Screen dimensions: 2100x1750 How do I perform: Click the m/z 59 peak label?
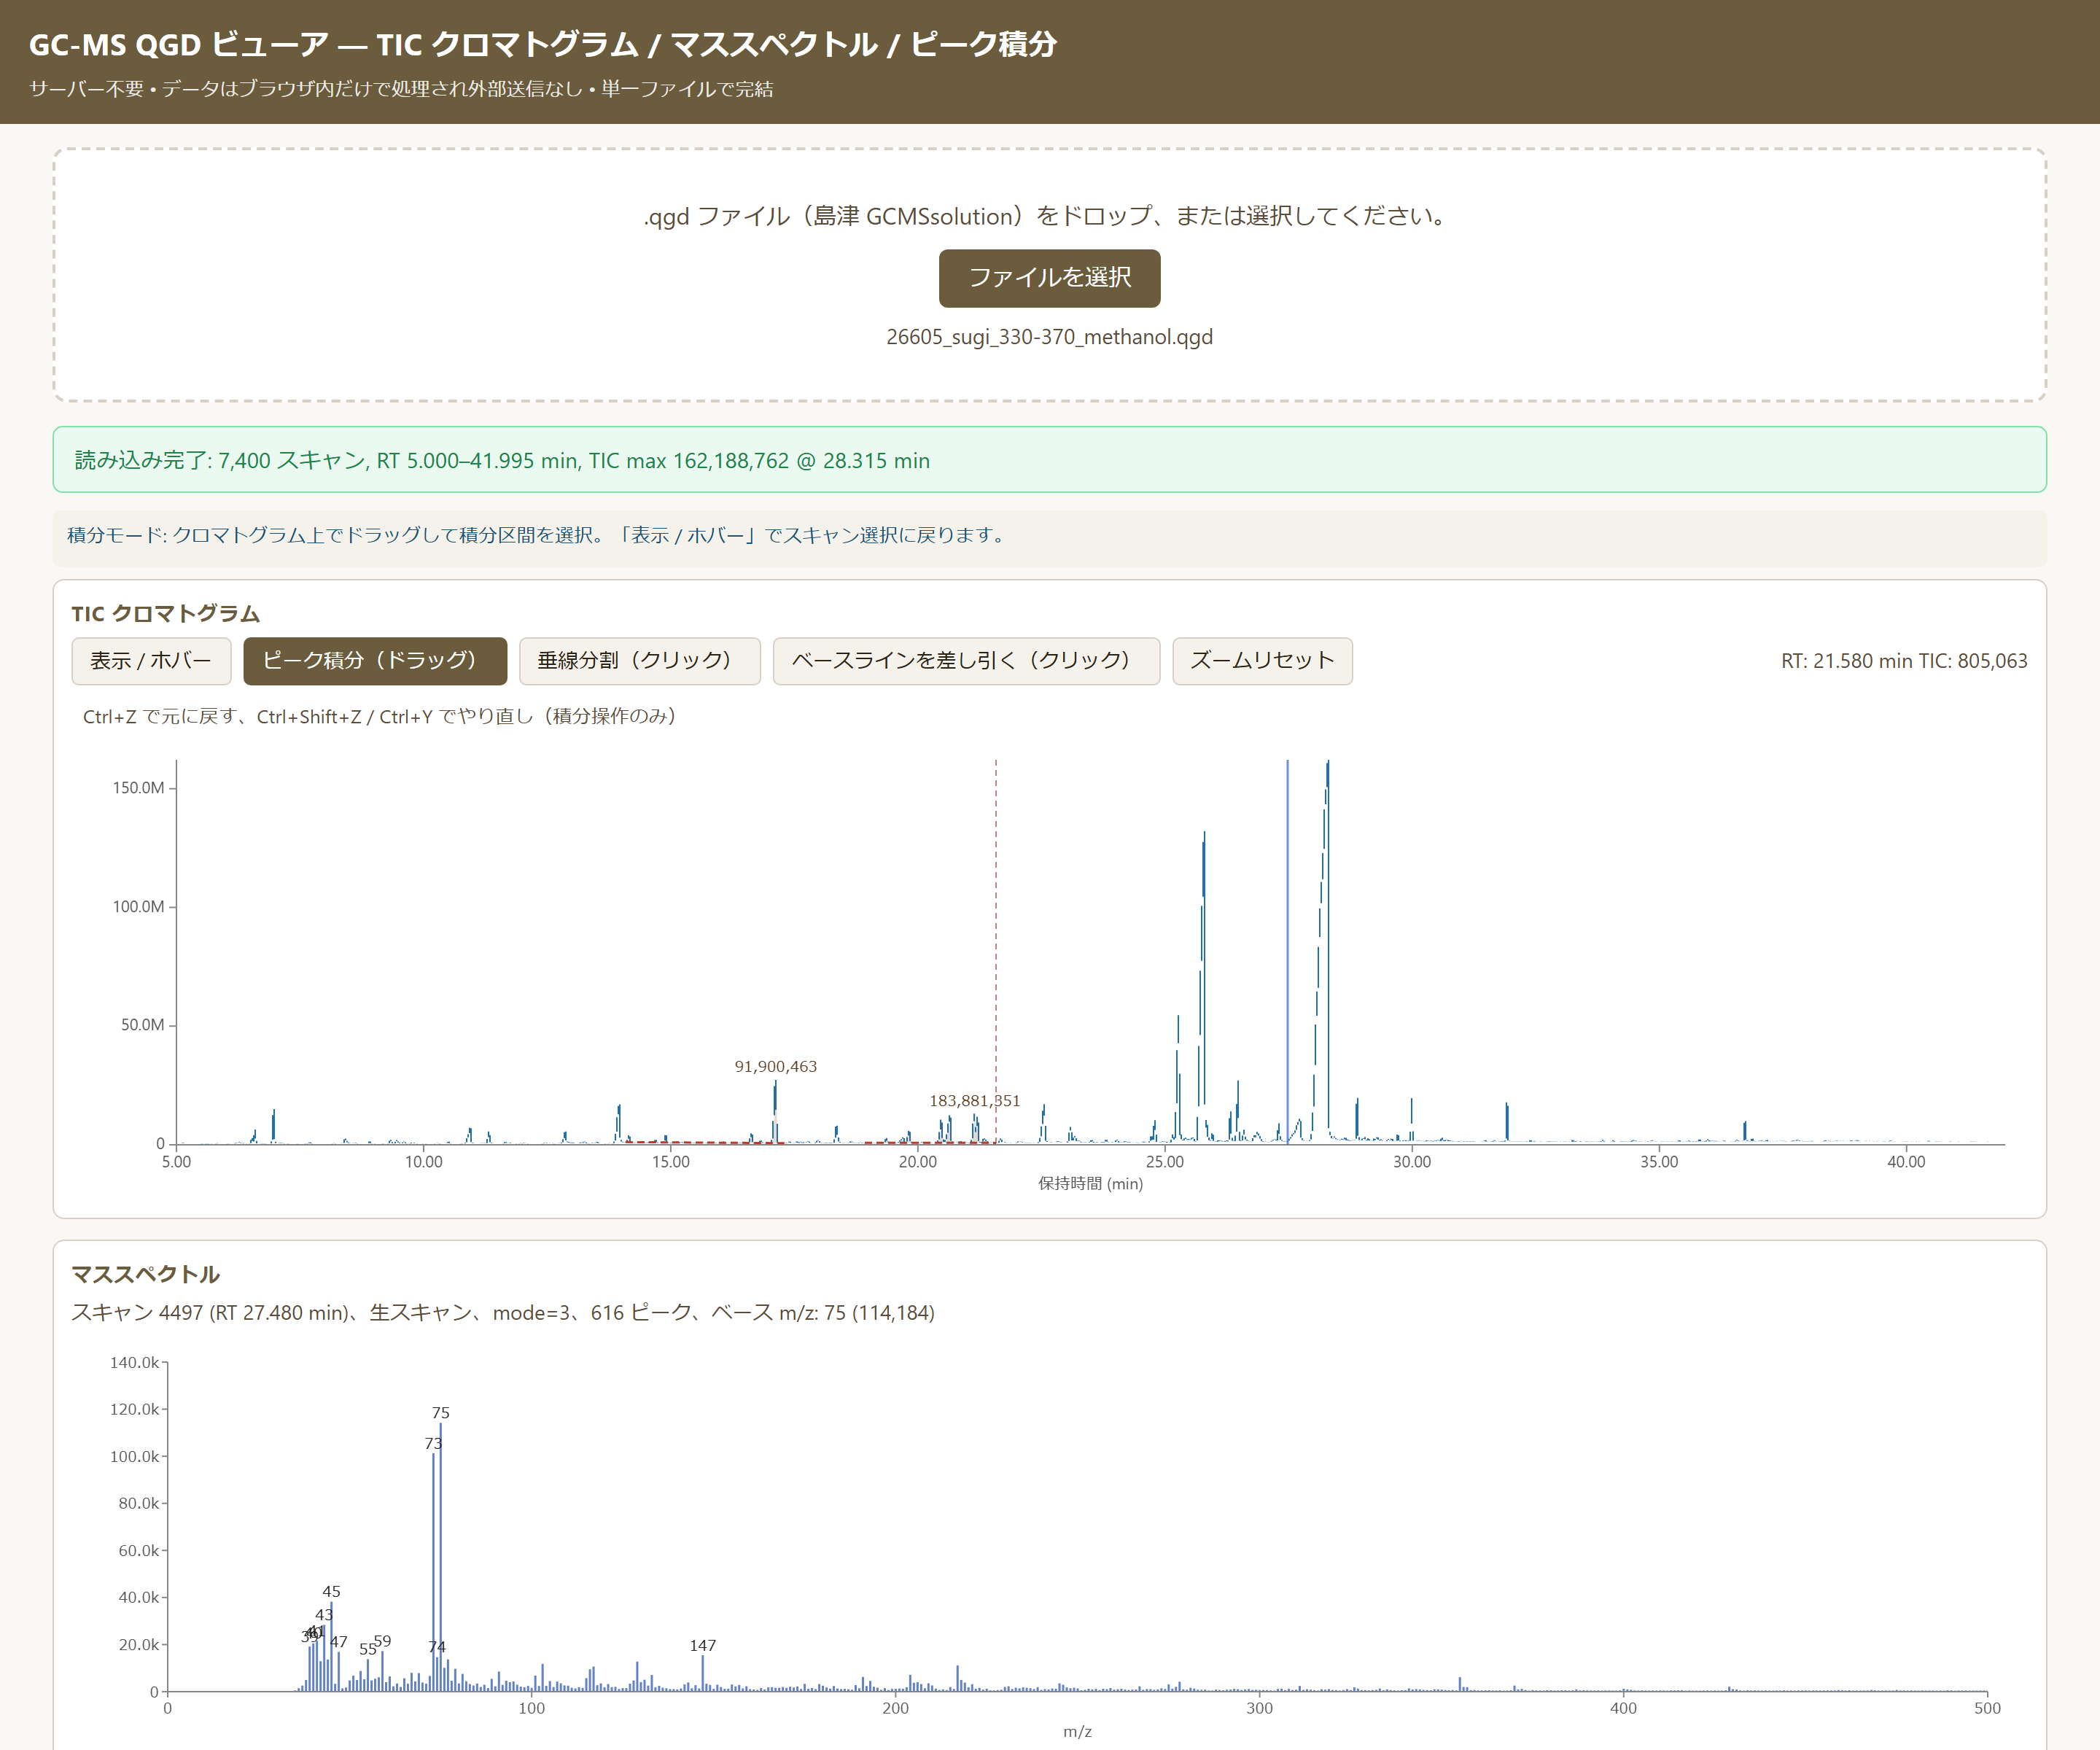(x=382, y=1641)
